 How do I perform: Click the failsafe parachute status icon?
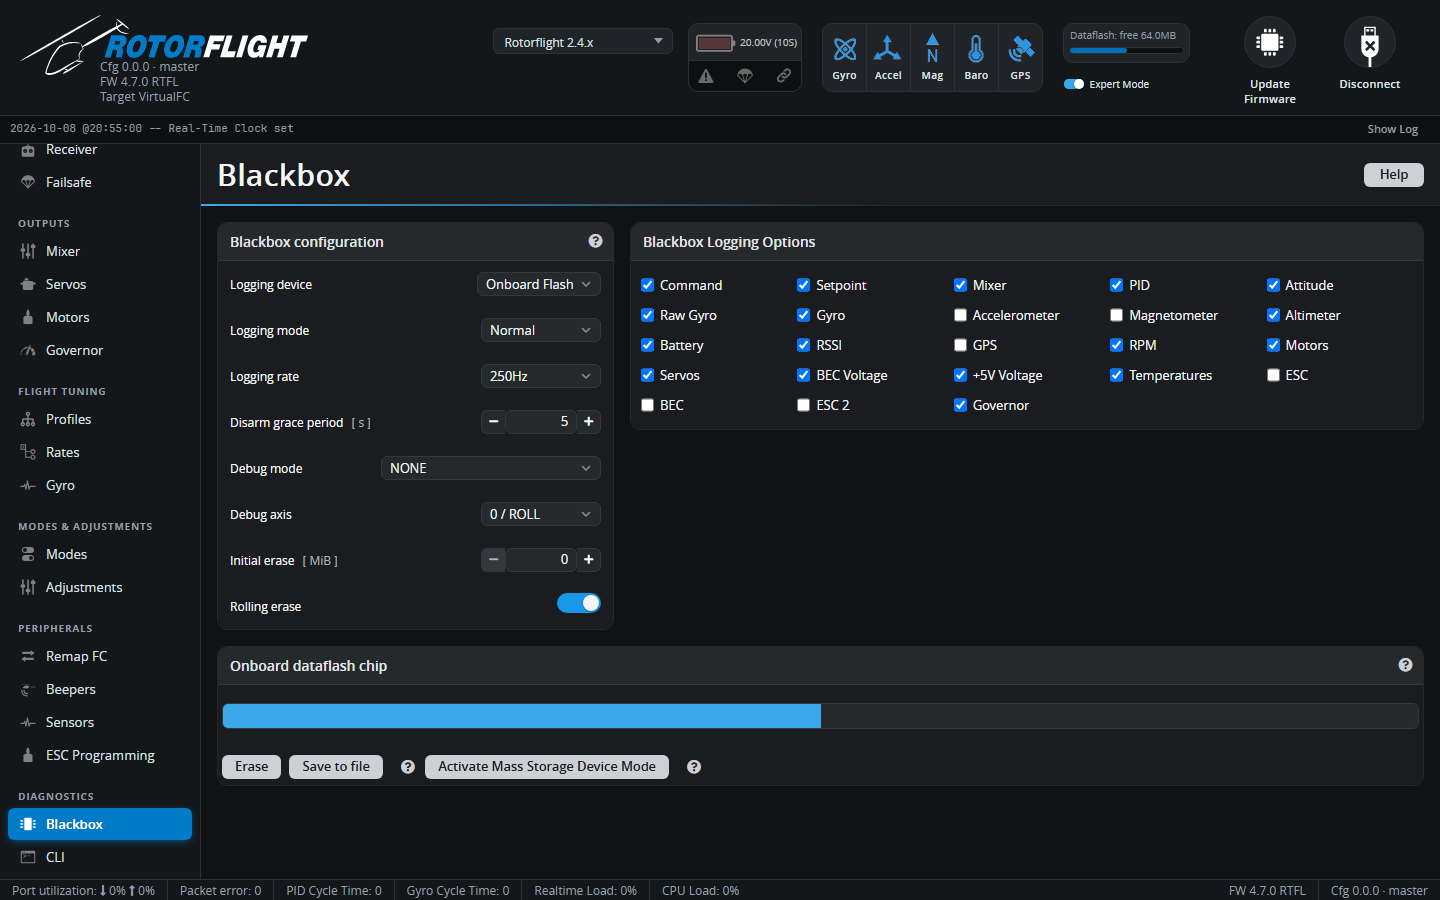(745, 76)
